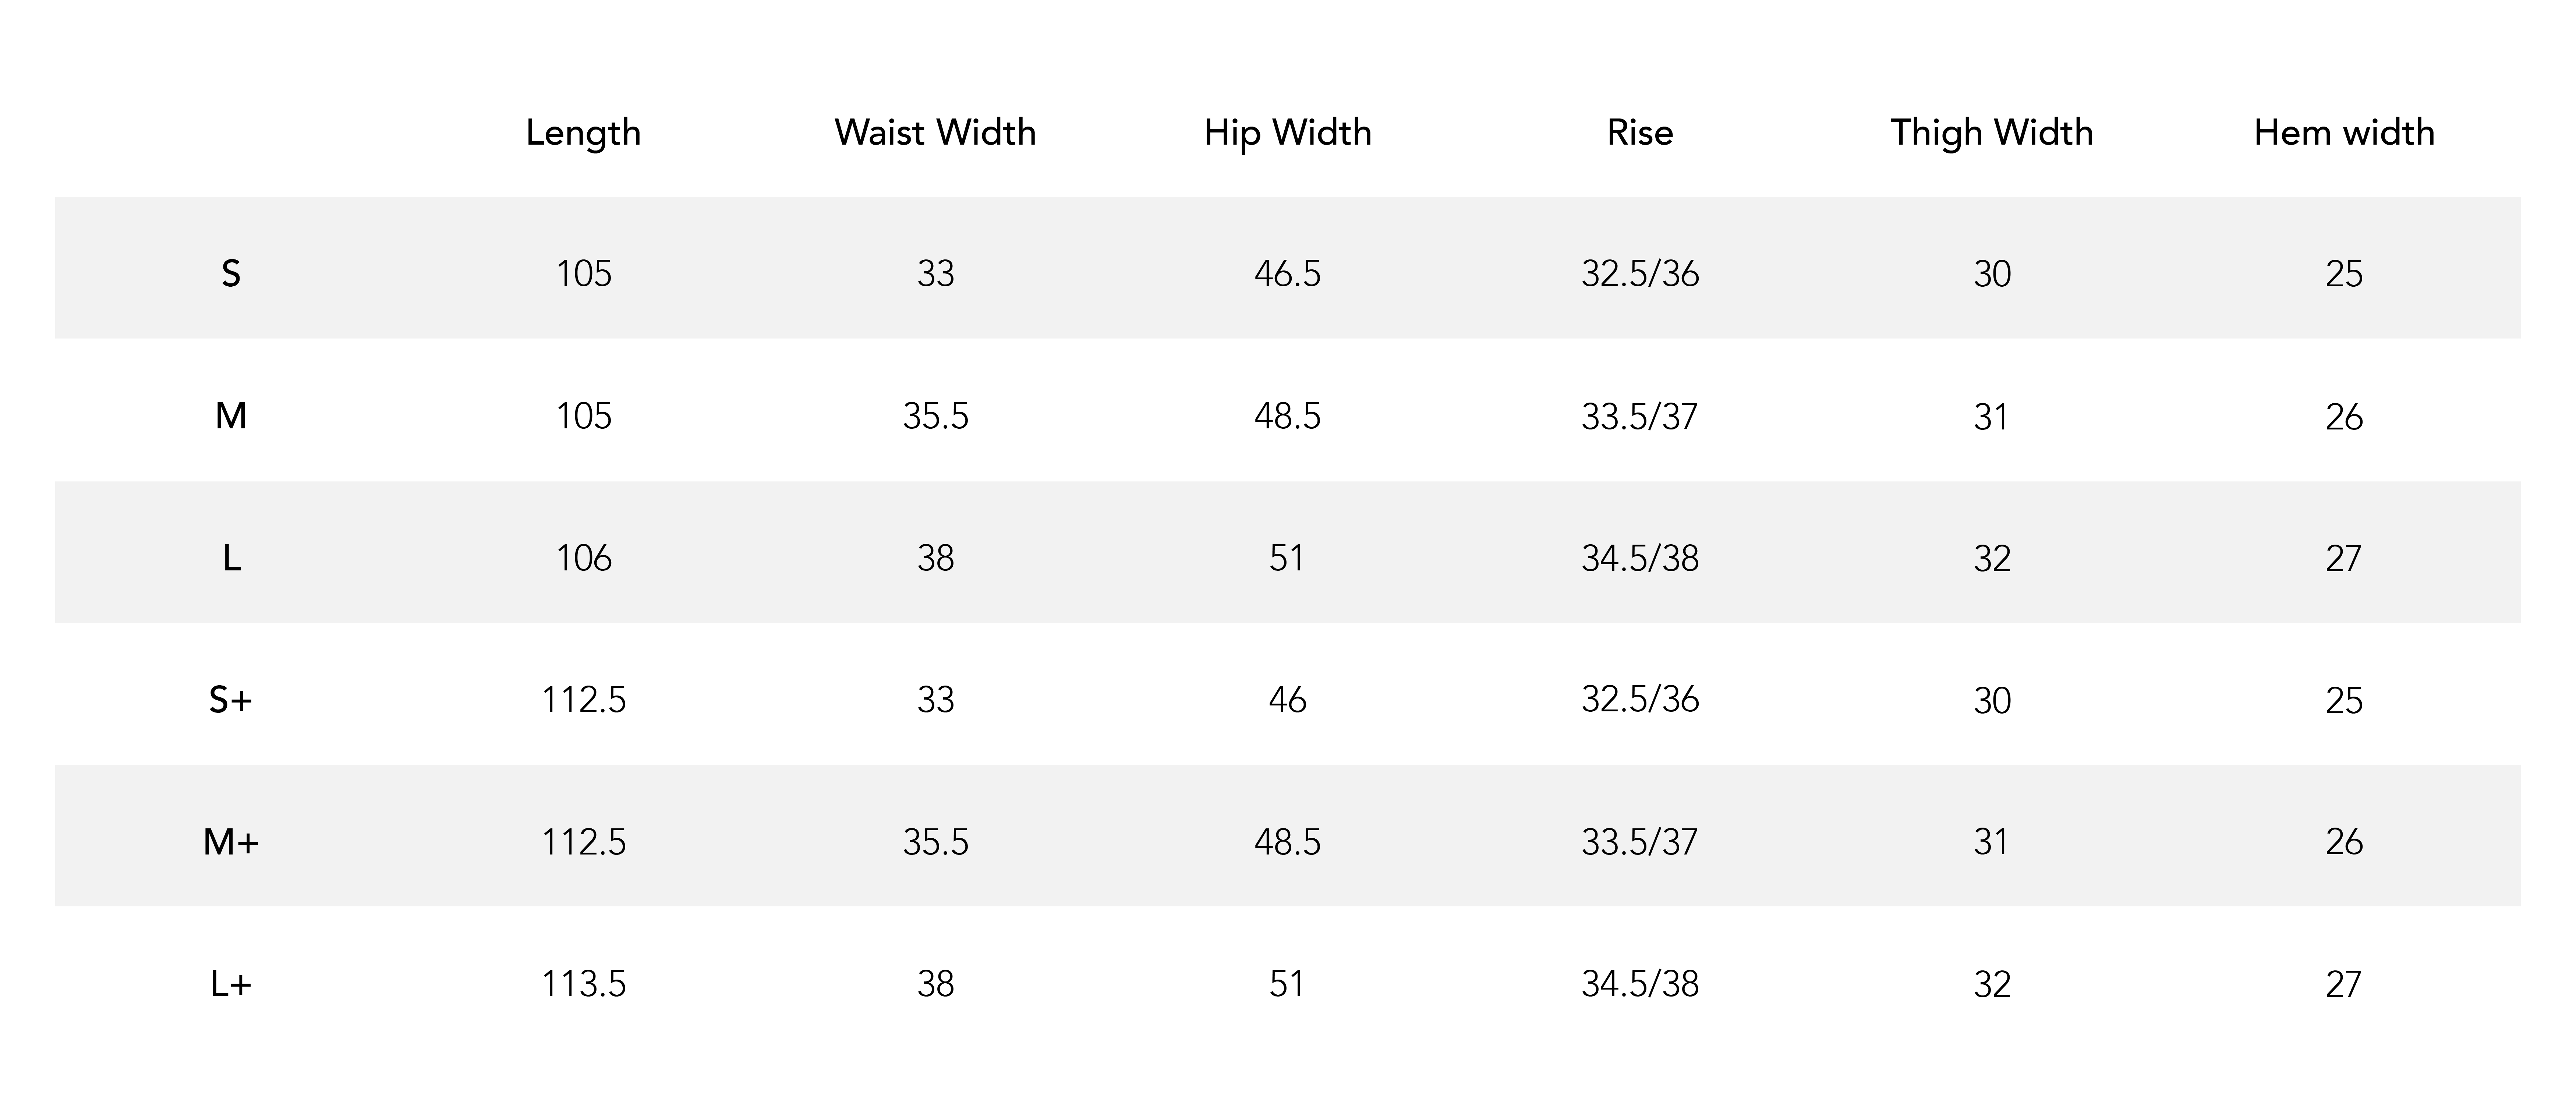Click the M size row label

(231, 415)
